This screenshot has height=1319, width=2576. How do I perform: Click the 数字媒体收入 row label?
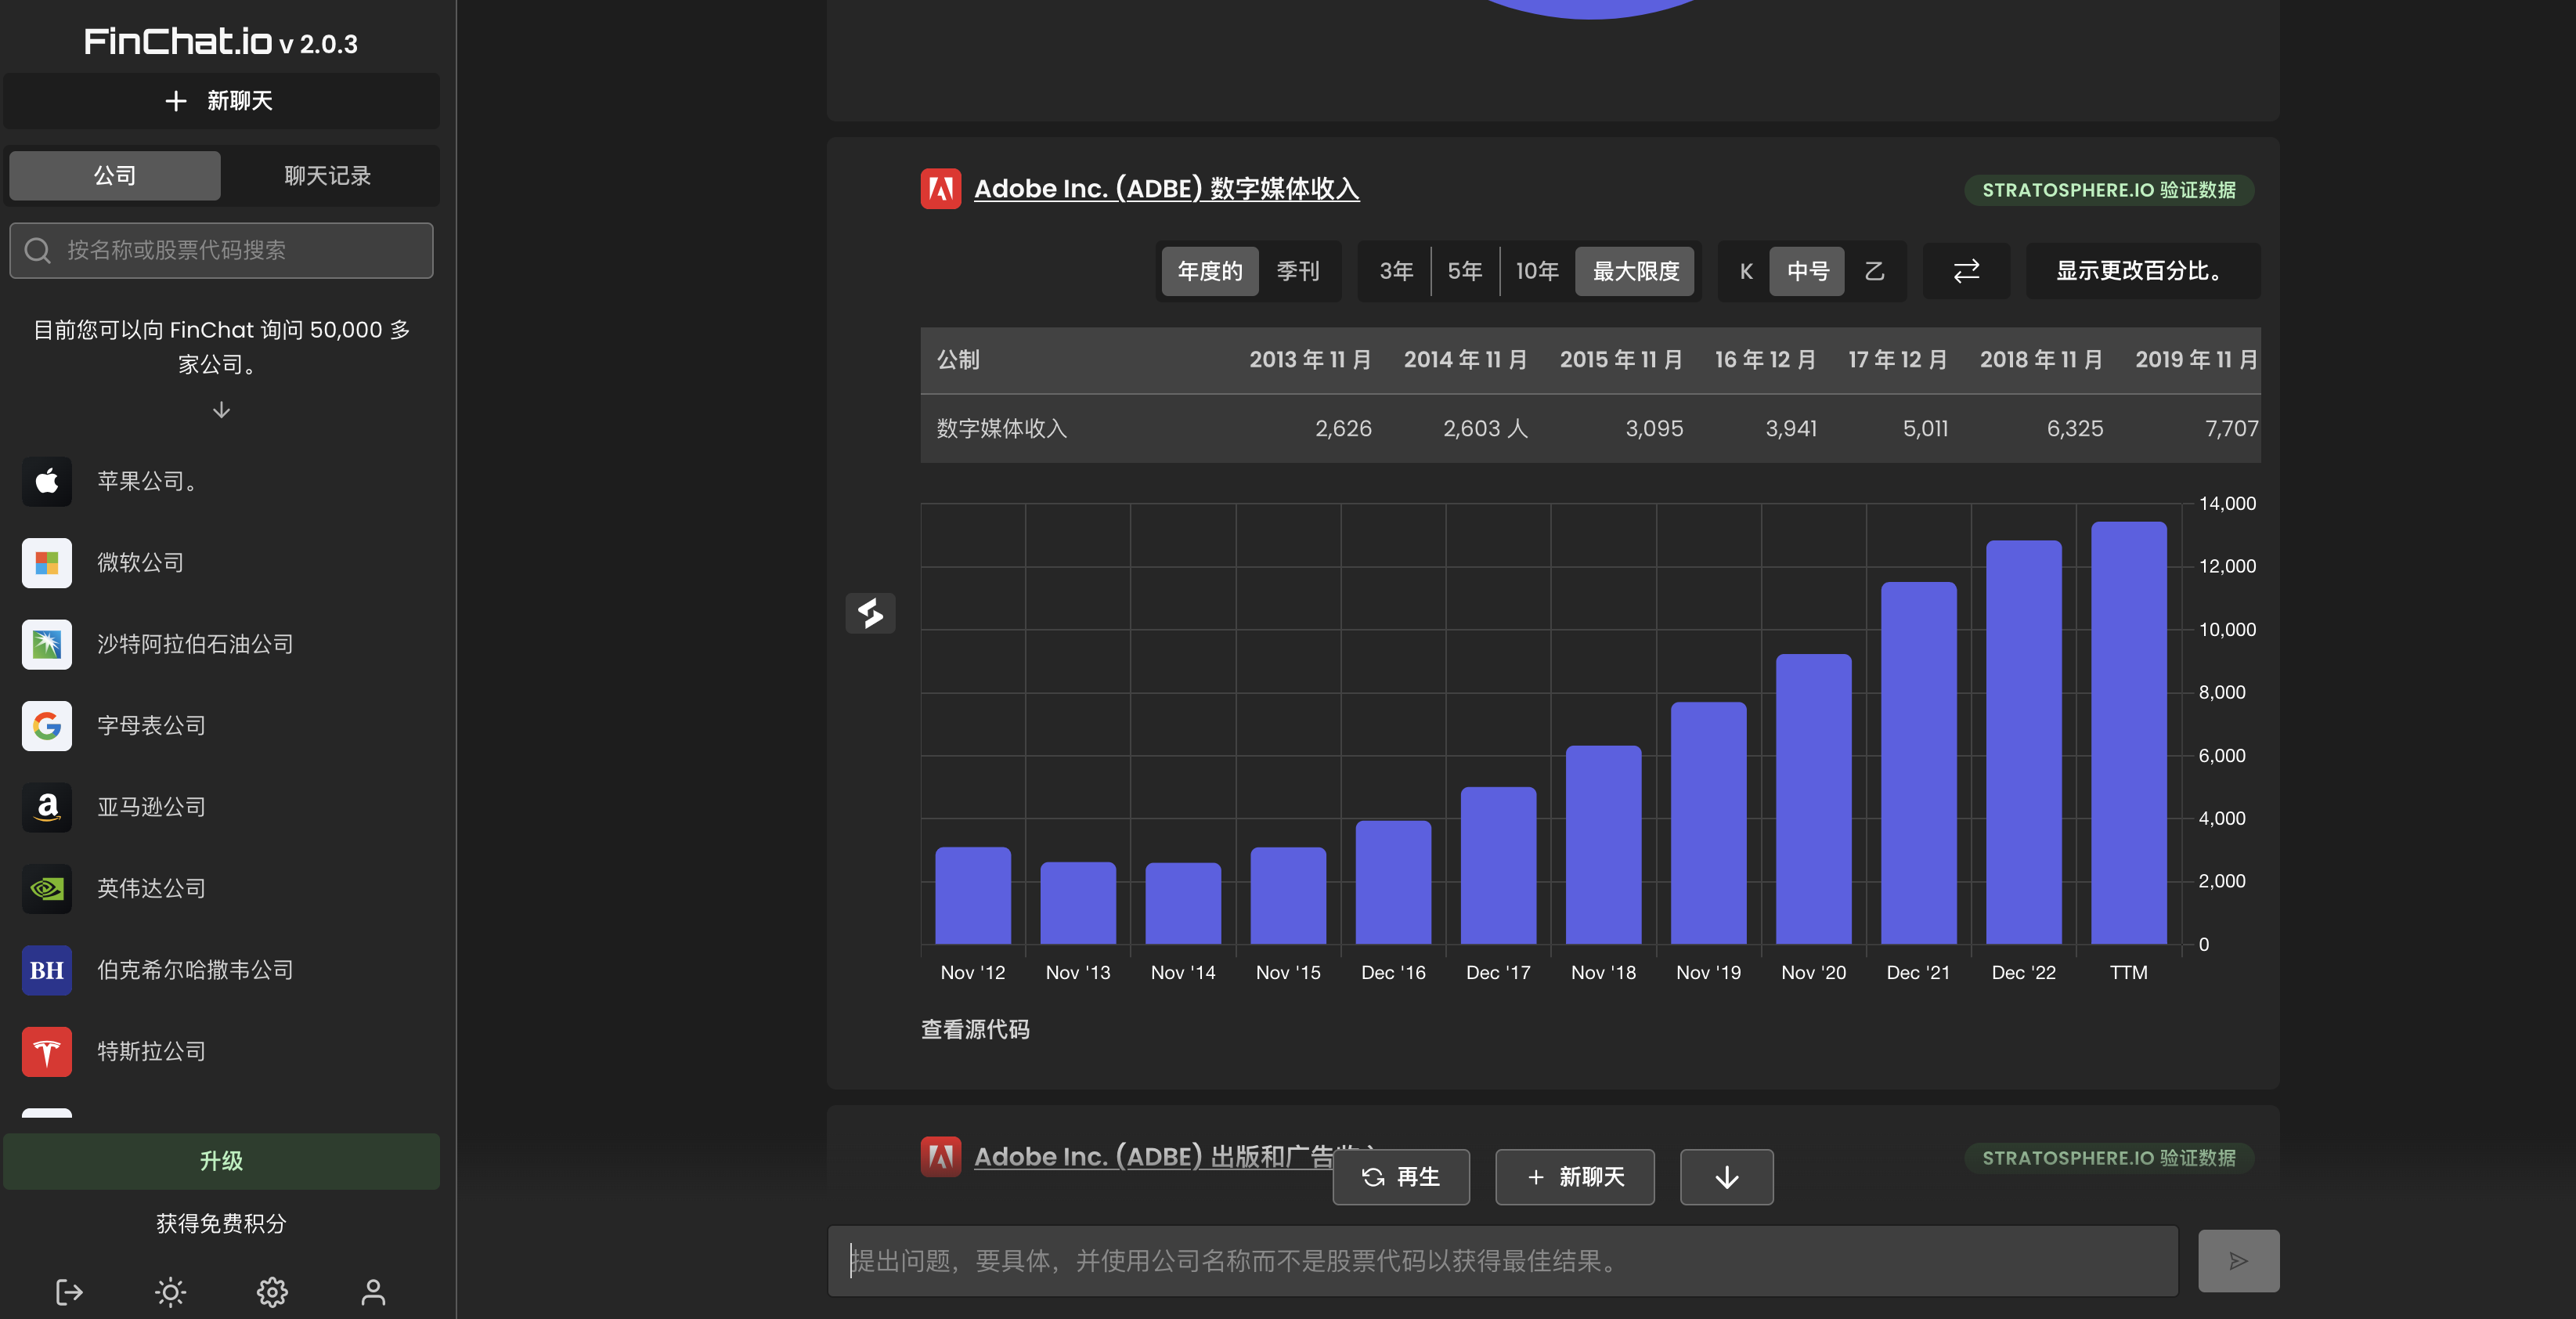pos(1001,429)
